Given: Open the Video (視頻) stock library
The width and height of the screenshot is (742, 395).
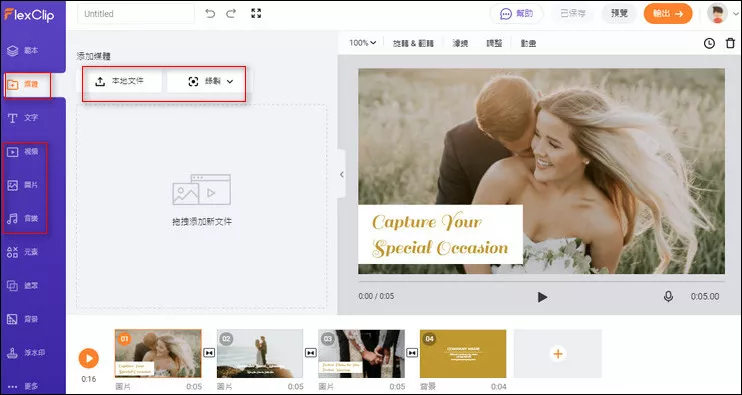Looking at the screenshot, I should pyautogui.click(x=23, y=151).
